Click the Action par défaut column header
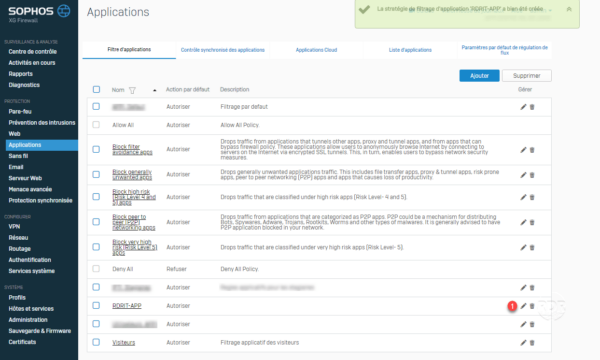600x360 pixels. pos(188,90)
